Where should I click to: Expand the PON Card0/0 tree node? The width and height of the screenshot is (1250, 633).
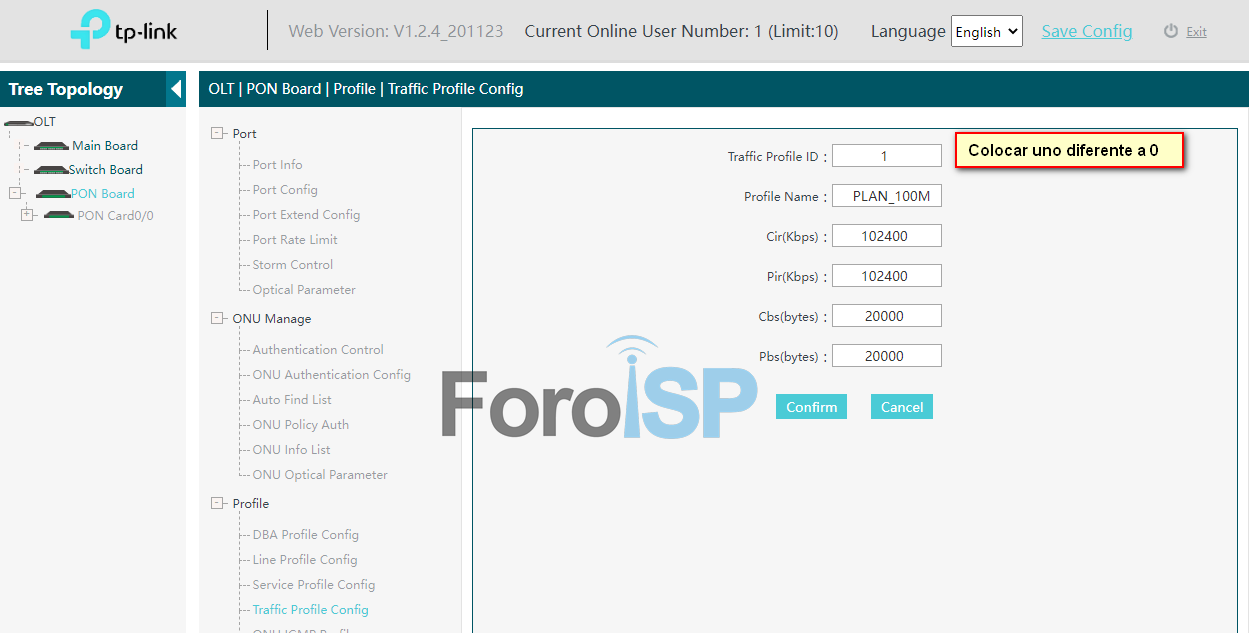coord(28,215)
